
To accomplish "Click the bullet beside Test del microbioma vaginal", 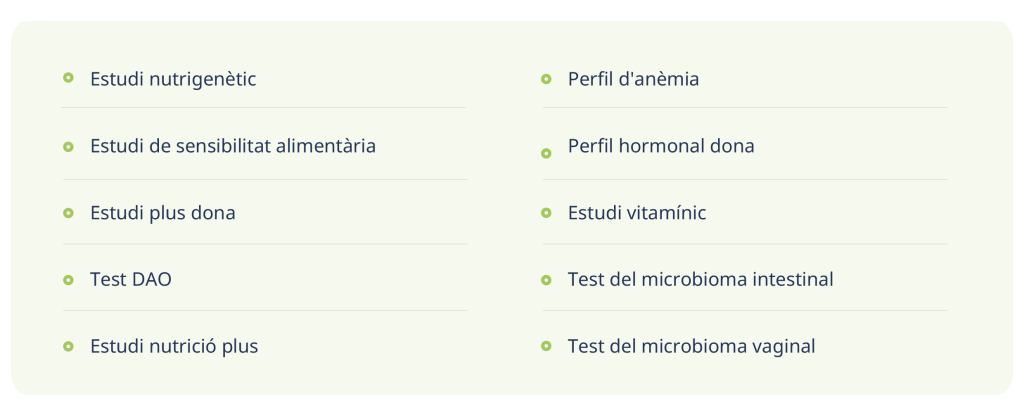I will pos(546,346).
